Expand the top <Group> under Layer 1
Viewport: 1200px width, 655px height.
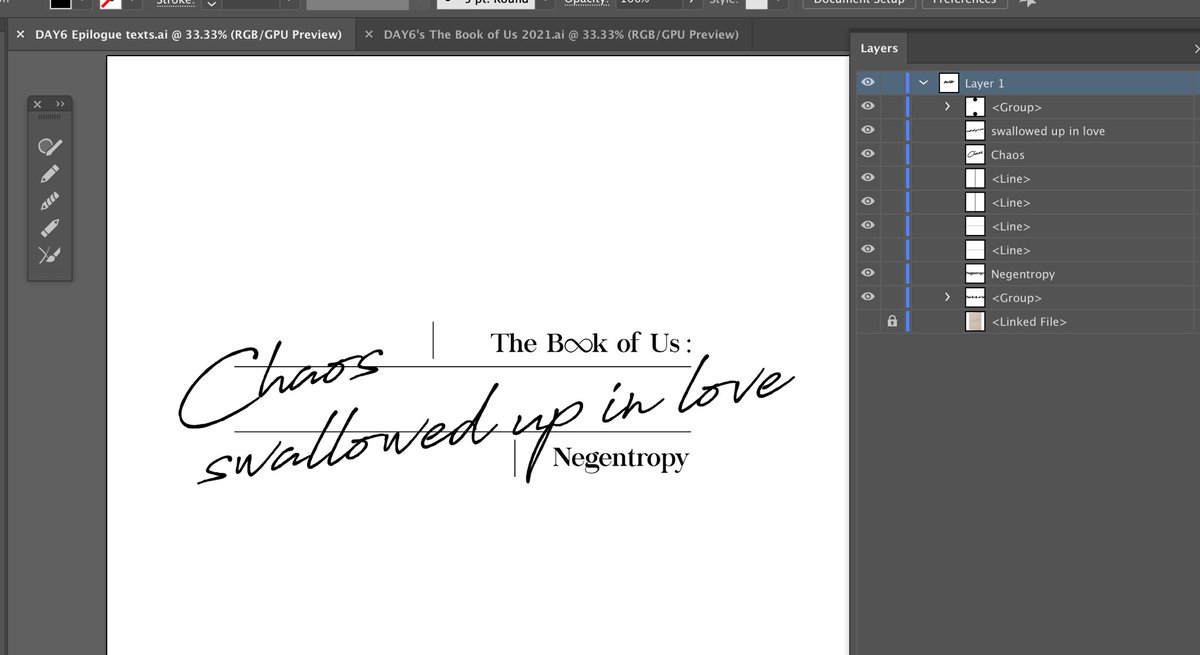pos(947,107)
